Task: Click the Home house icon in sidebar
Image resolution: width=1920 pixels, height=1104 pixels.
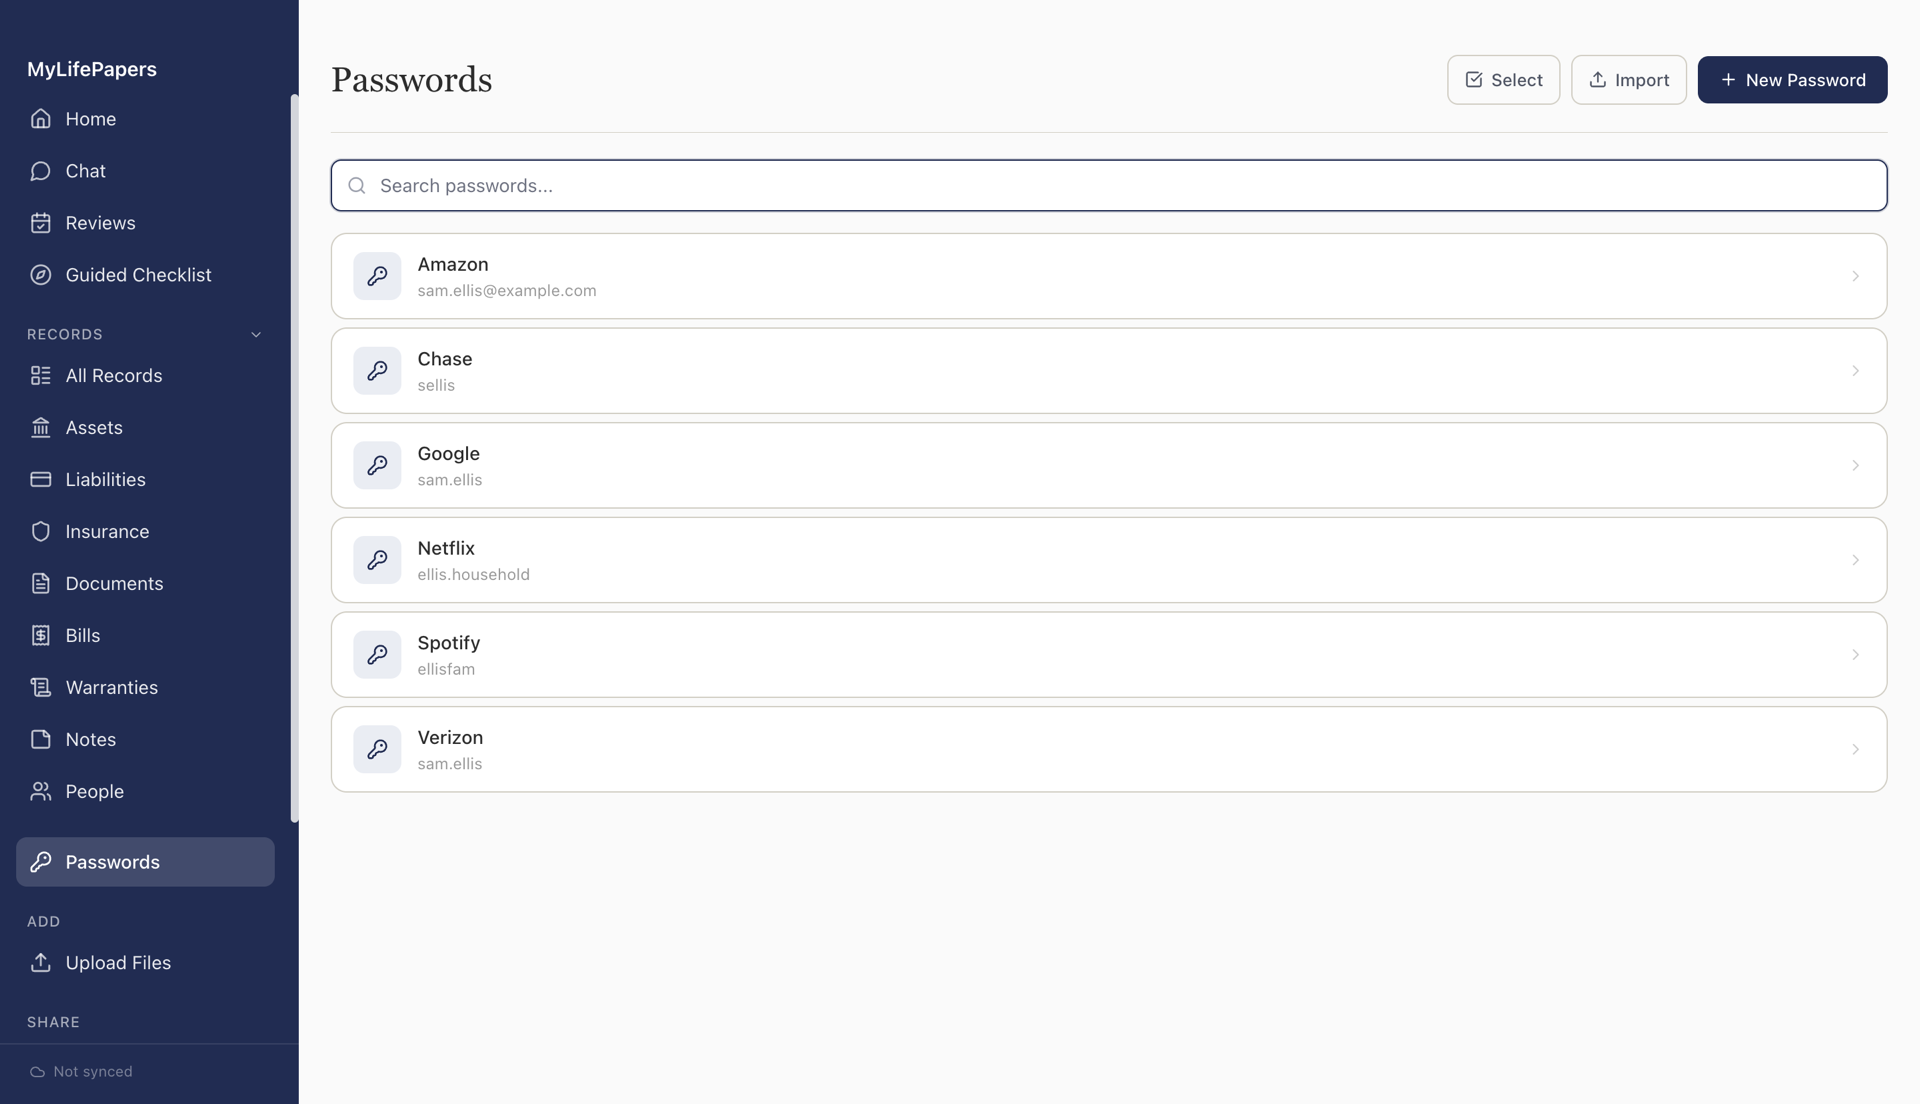Action: (x=40, y=119)
